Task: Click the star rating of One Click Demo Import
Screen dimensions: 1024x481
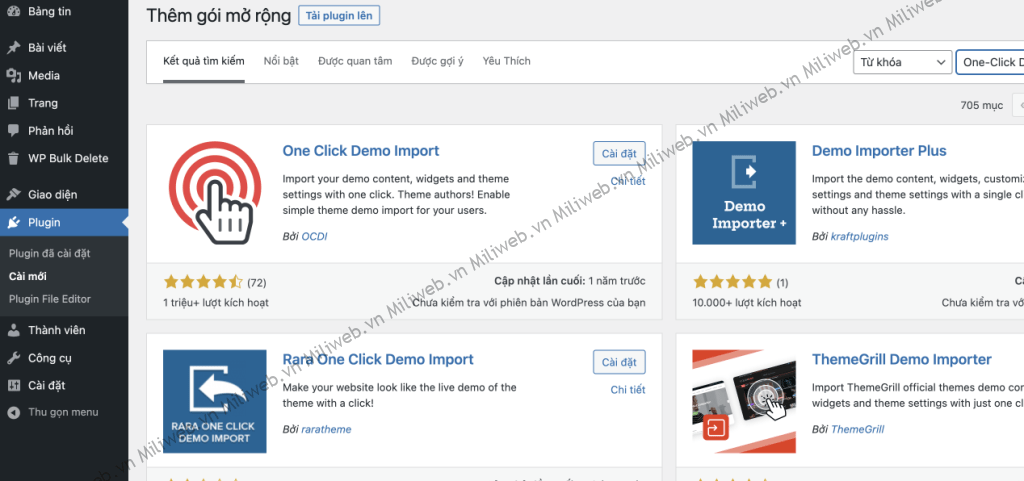Action: tap(203, 282)
